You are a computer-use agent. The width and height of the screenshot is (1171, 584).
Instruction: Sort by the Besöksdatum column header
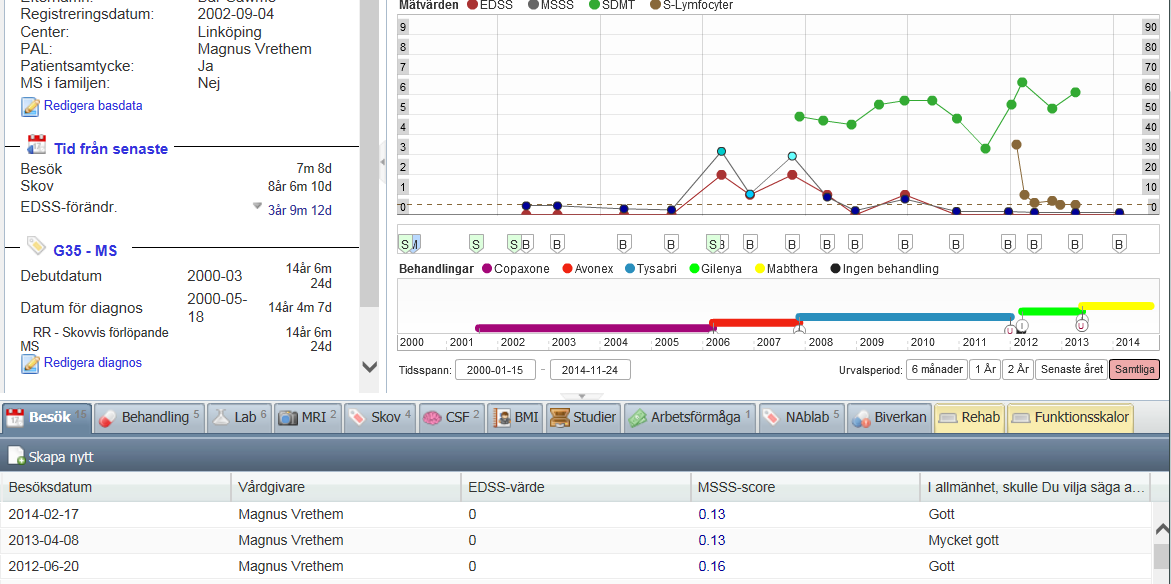pos(116,487)
